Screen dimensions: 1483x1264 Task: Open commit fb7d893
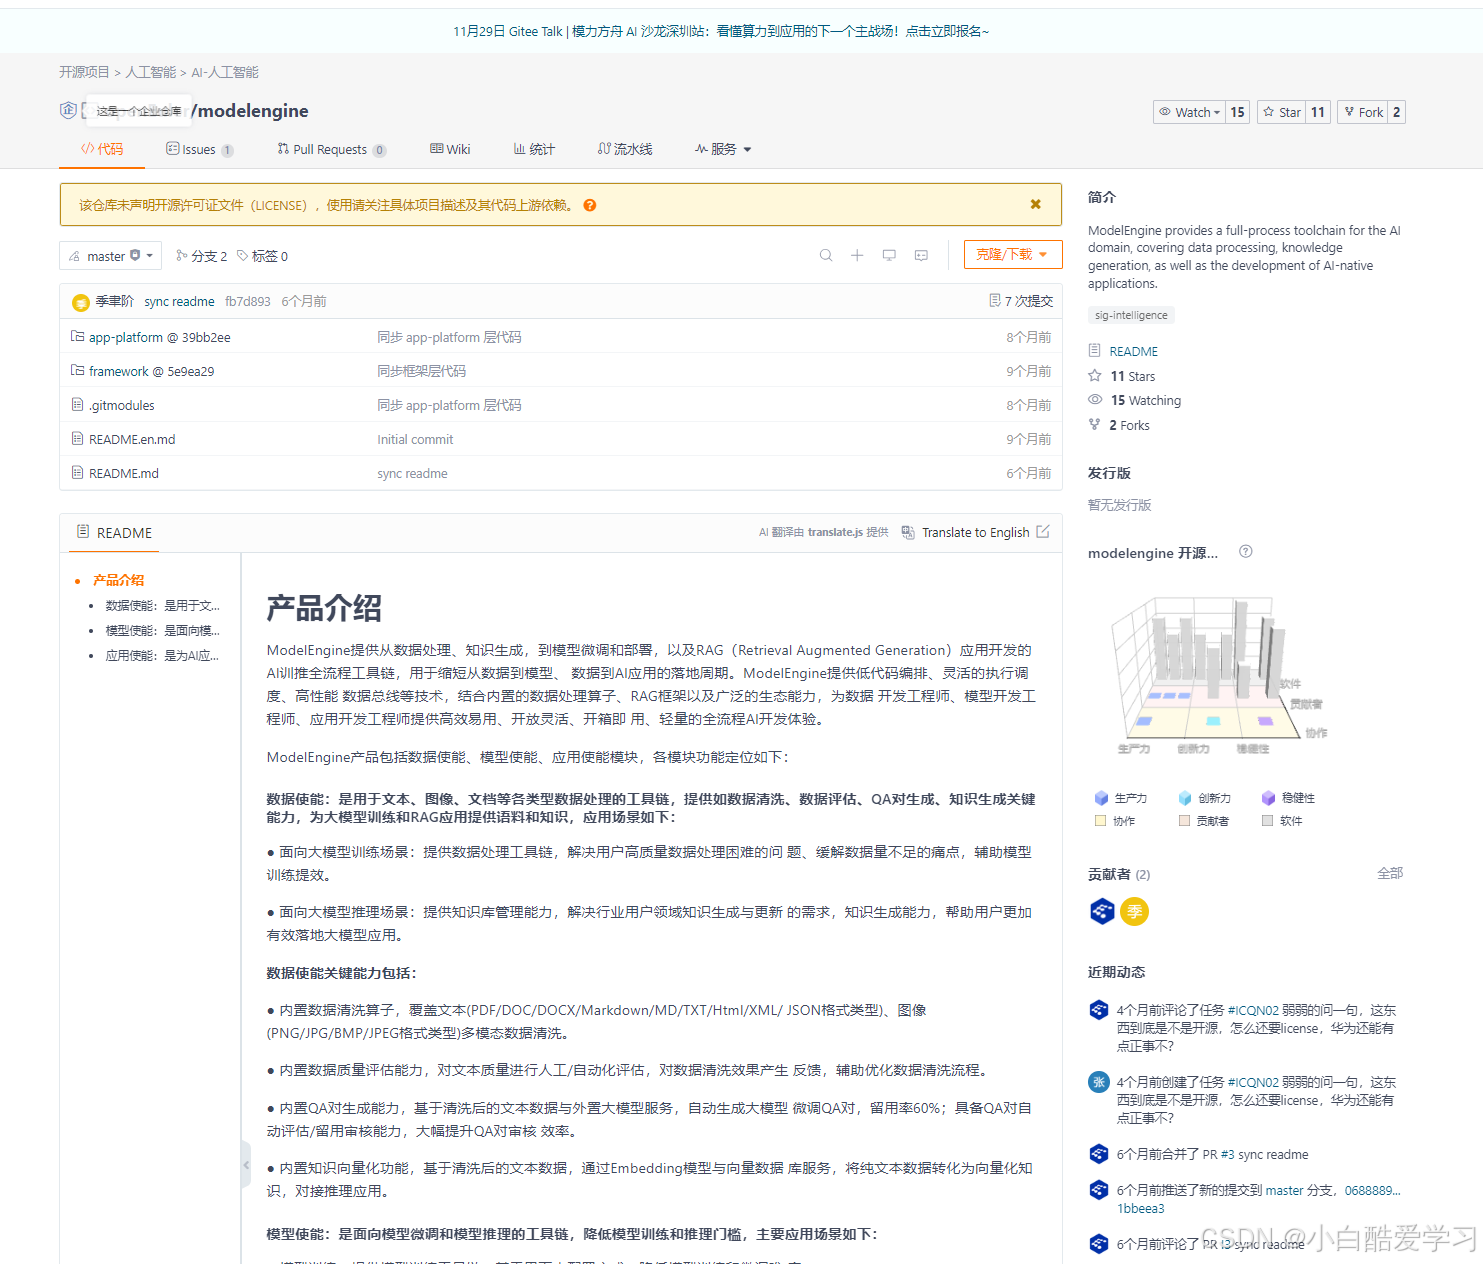(247, 301)
